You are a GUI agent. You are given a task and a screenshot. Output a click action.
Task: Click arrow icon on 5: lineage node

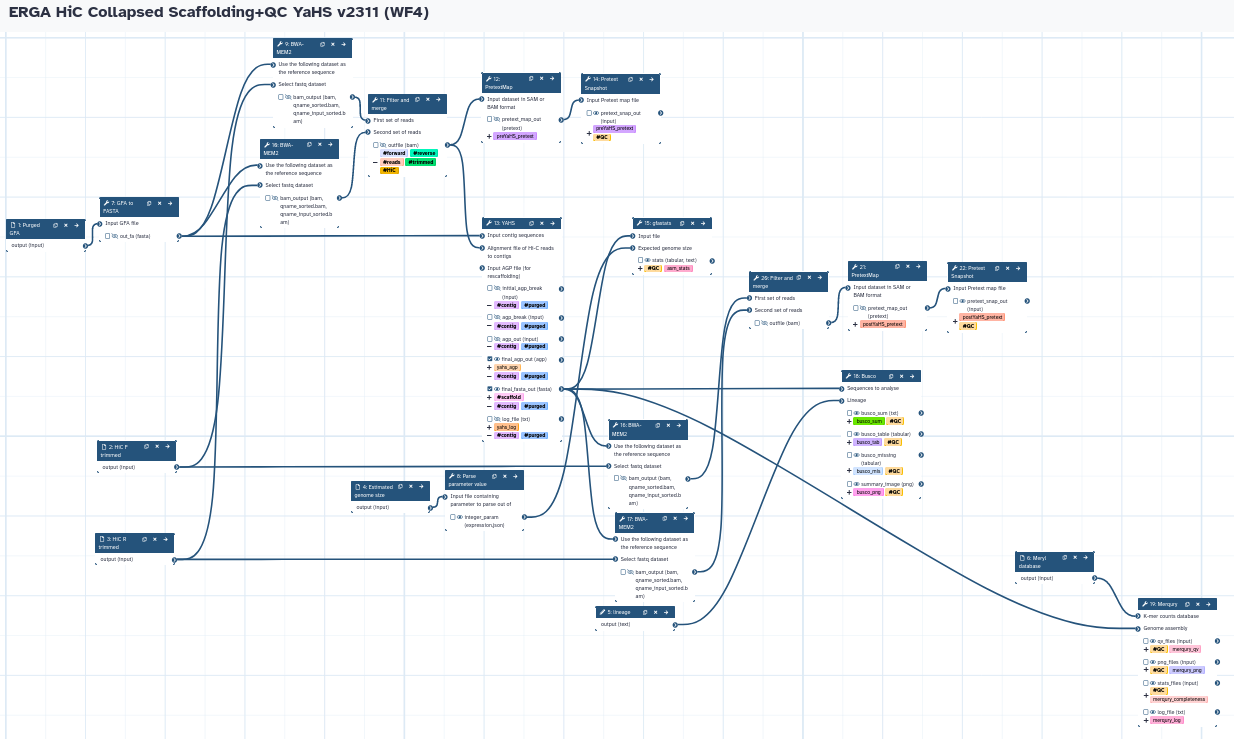[665, 612]
